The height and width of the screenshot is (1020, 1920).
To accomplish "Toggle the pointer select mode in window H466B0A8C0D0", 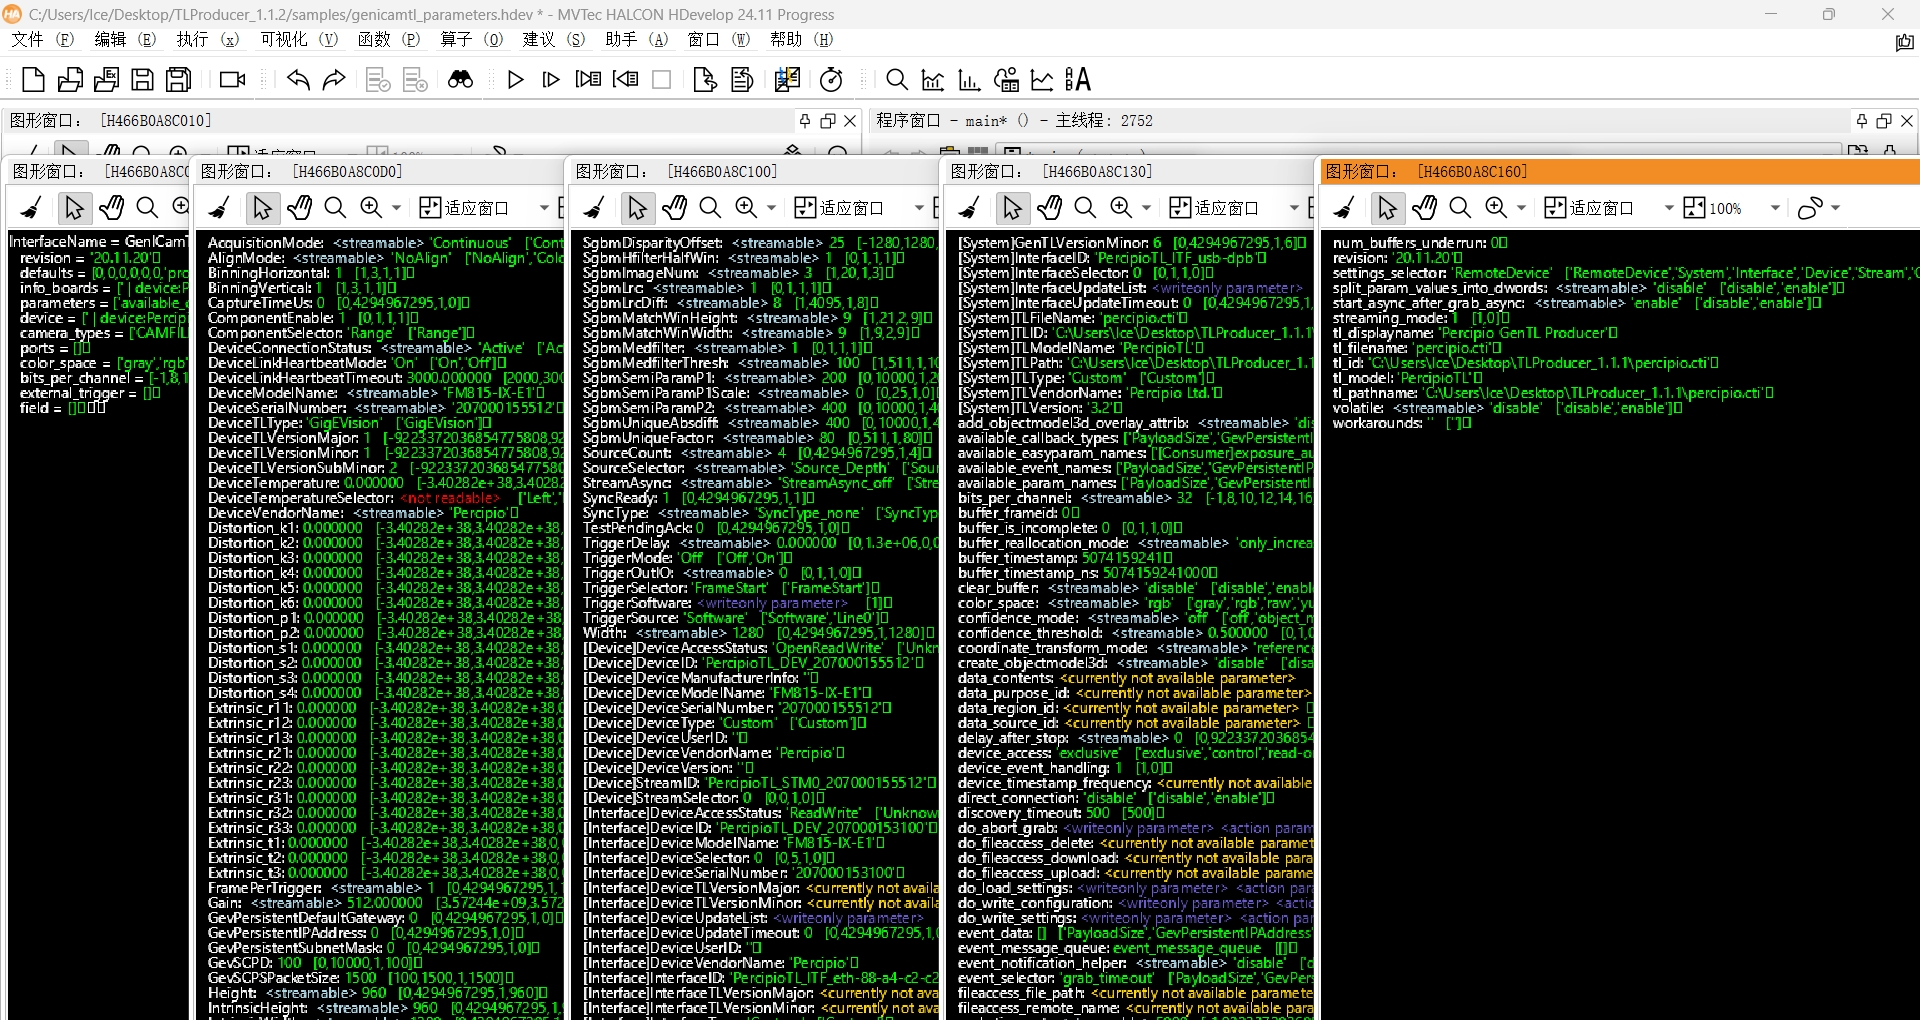I will (x=262, y=208).
